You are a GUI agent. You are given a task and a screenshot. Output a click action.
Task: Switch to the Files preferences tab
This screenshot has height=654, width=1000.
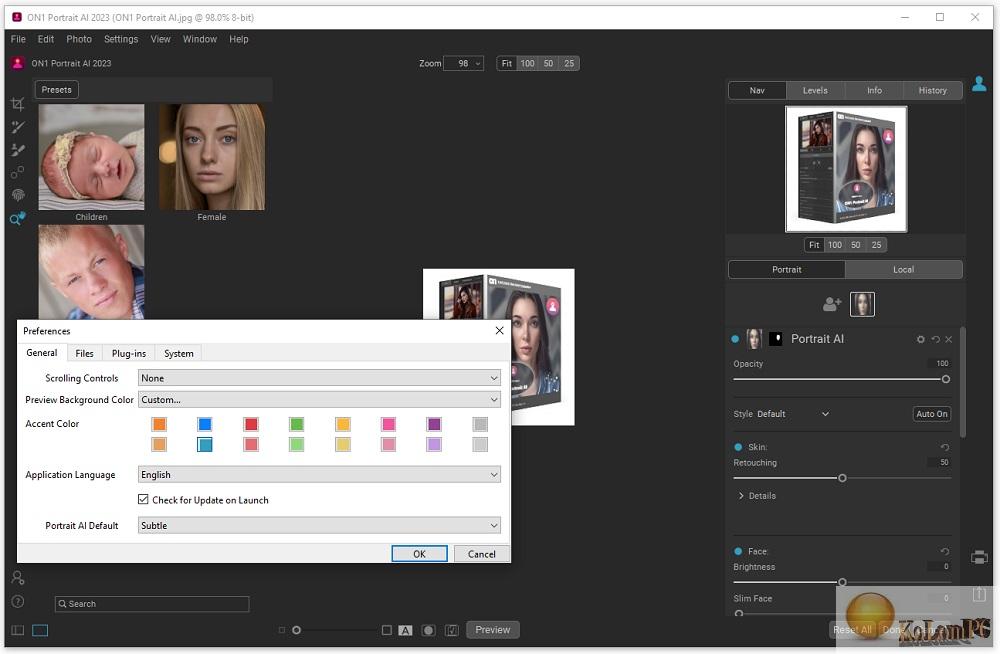(x=84, y=353)
